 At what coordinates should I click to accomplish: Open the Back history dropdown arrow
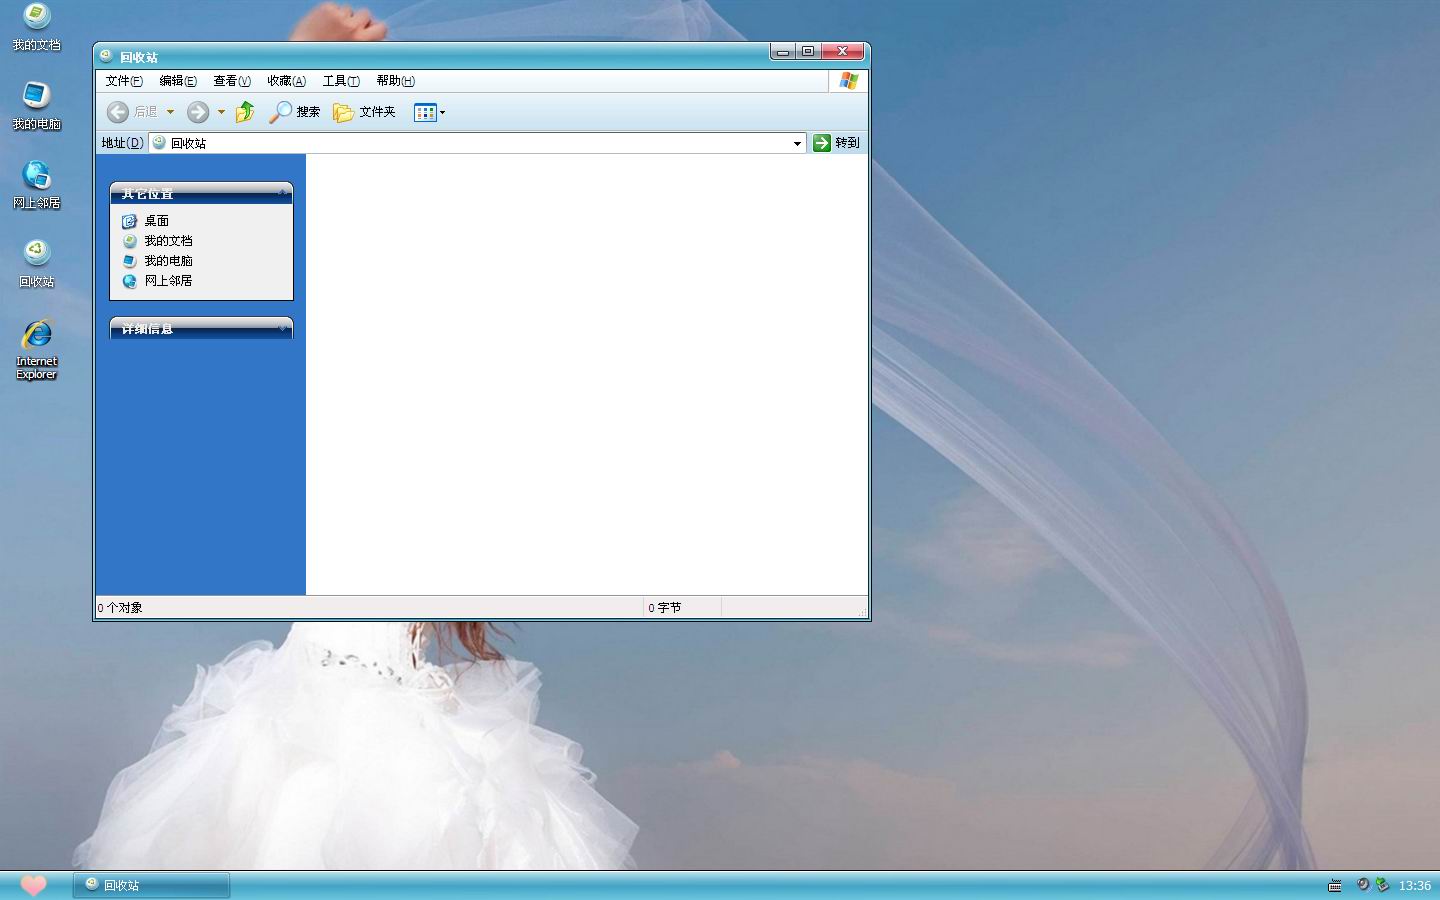coord(170,112)
